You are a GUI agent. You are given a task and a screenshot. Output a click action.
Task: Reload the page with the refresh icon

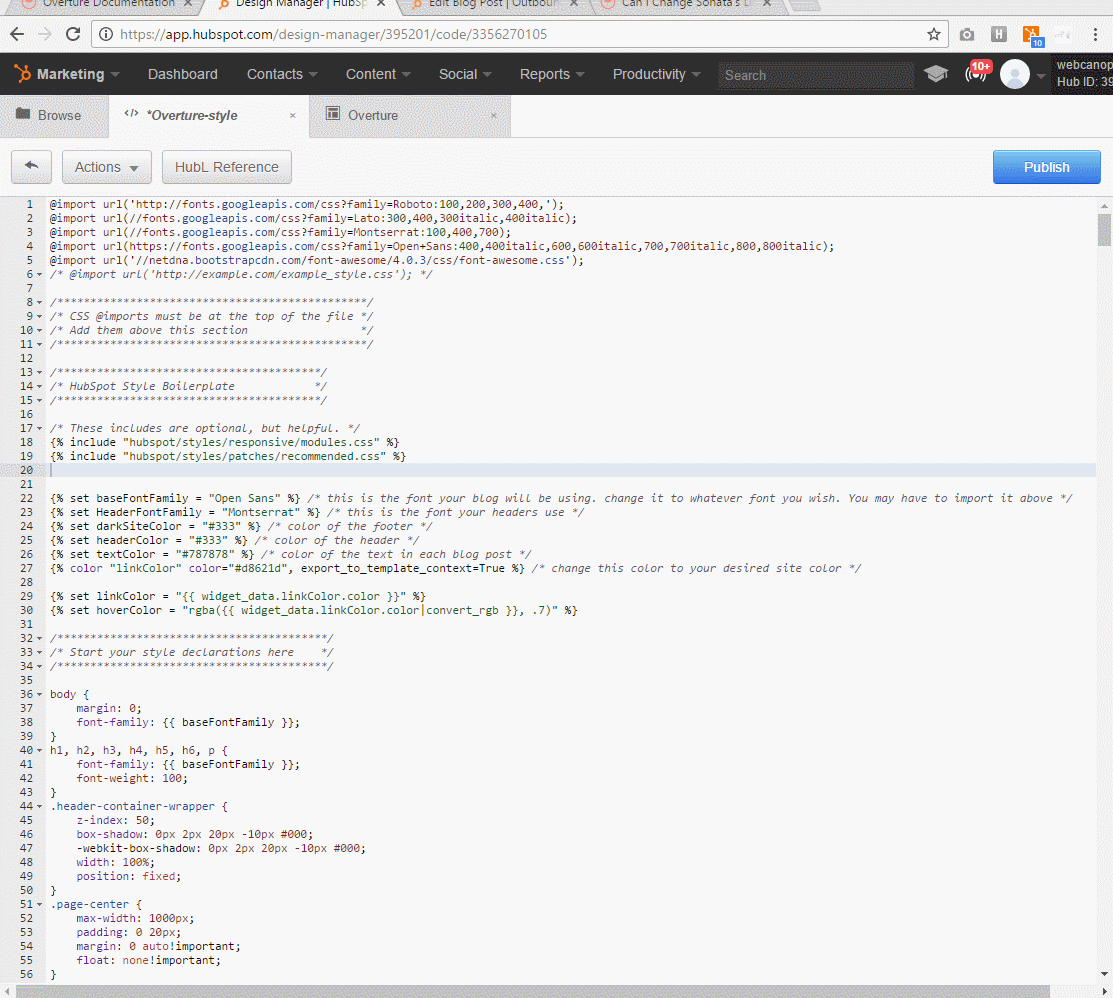72,34
